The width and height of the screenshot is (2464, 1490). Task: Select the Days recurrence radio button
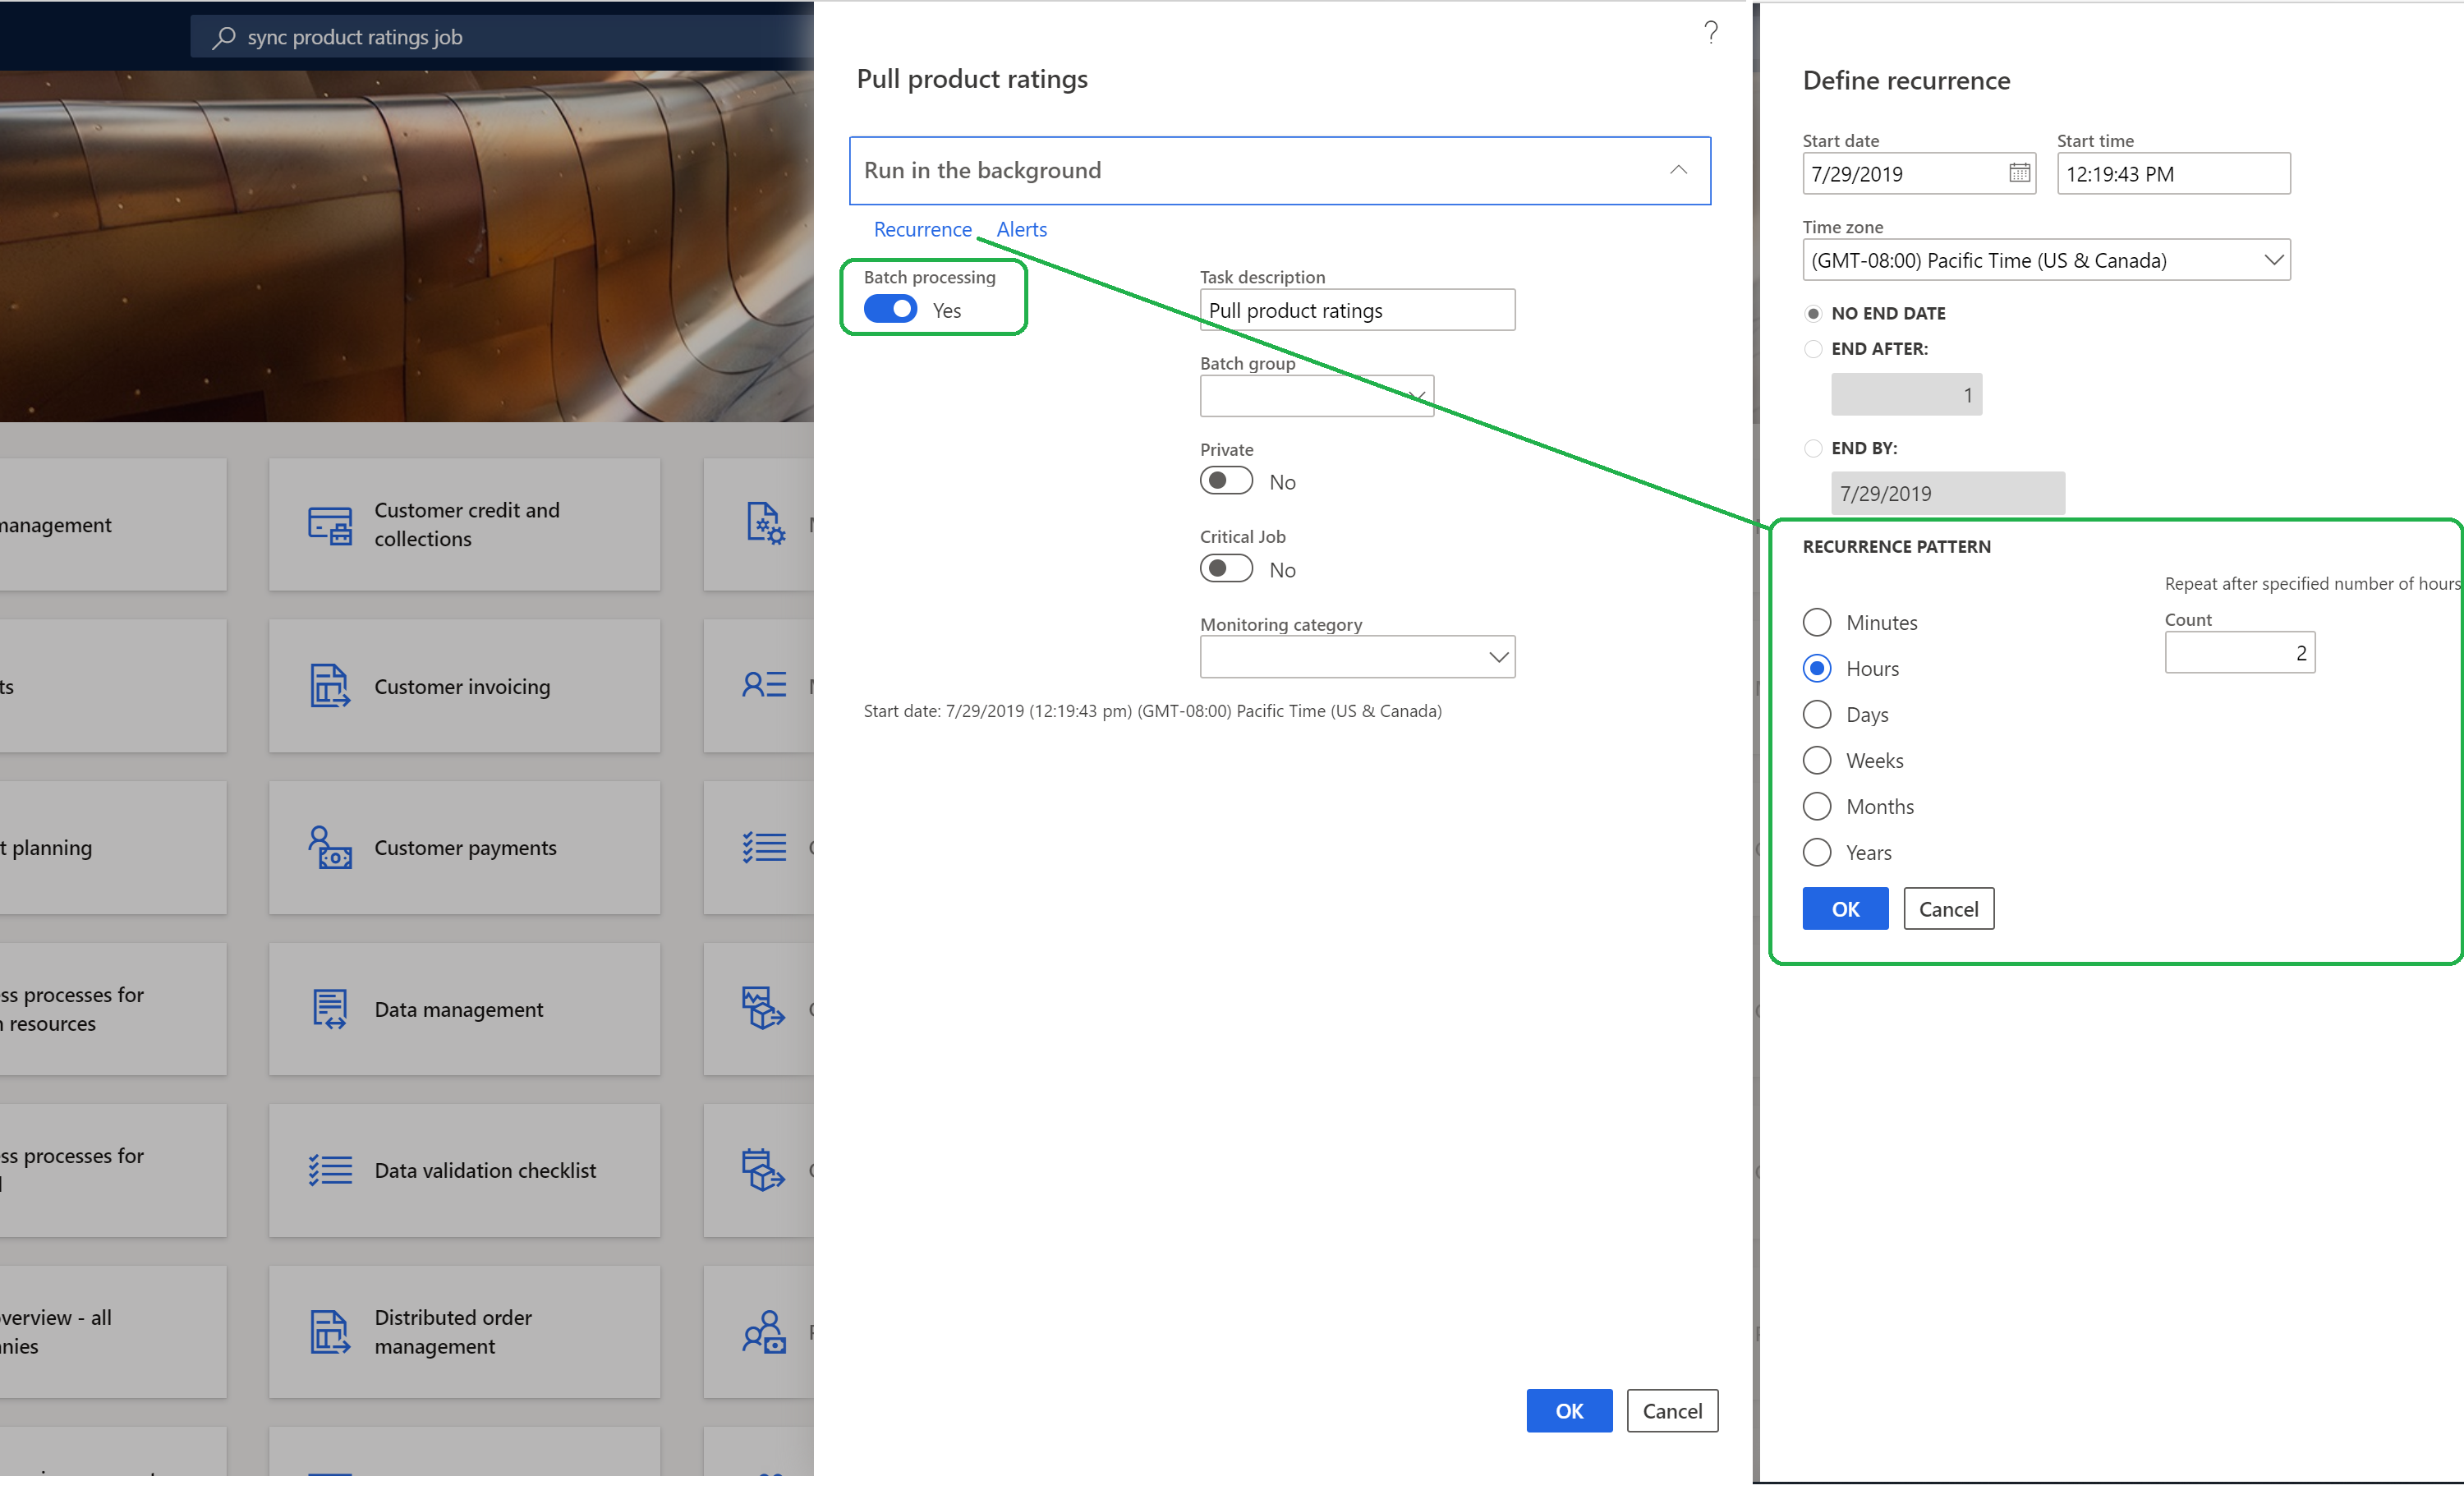coord(1816,712)
